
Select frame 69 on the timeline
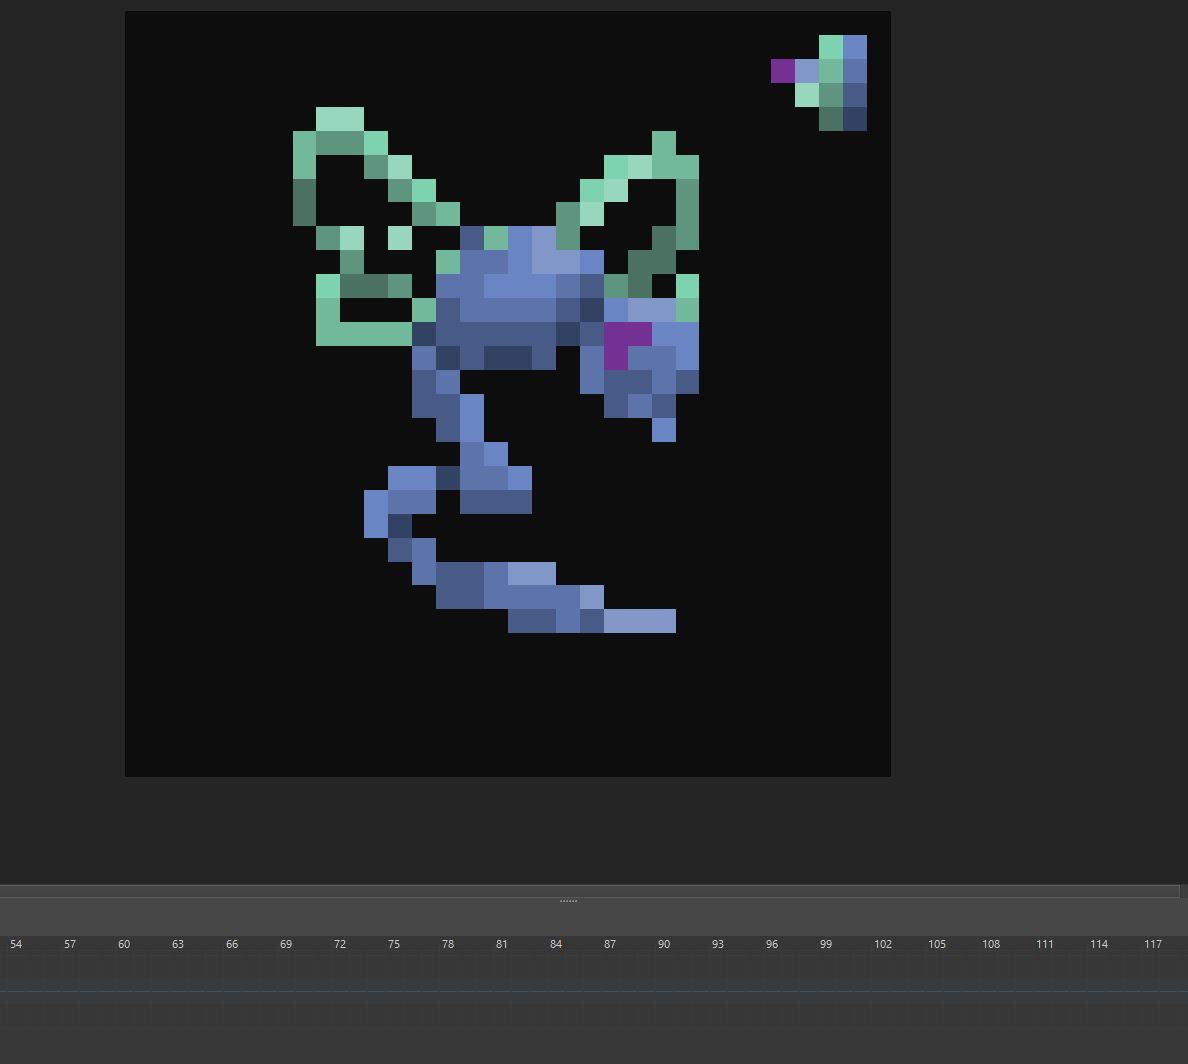coord(286,944)
